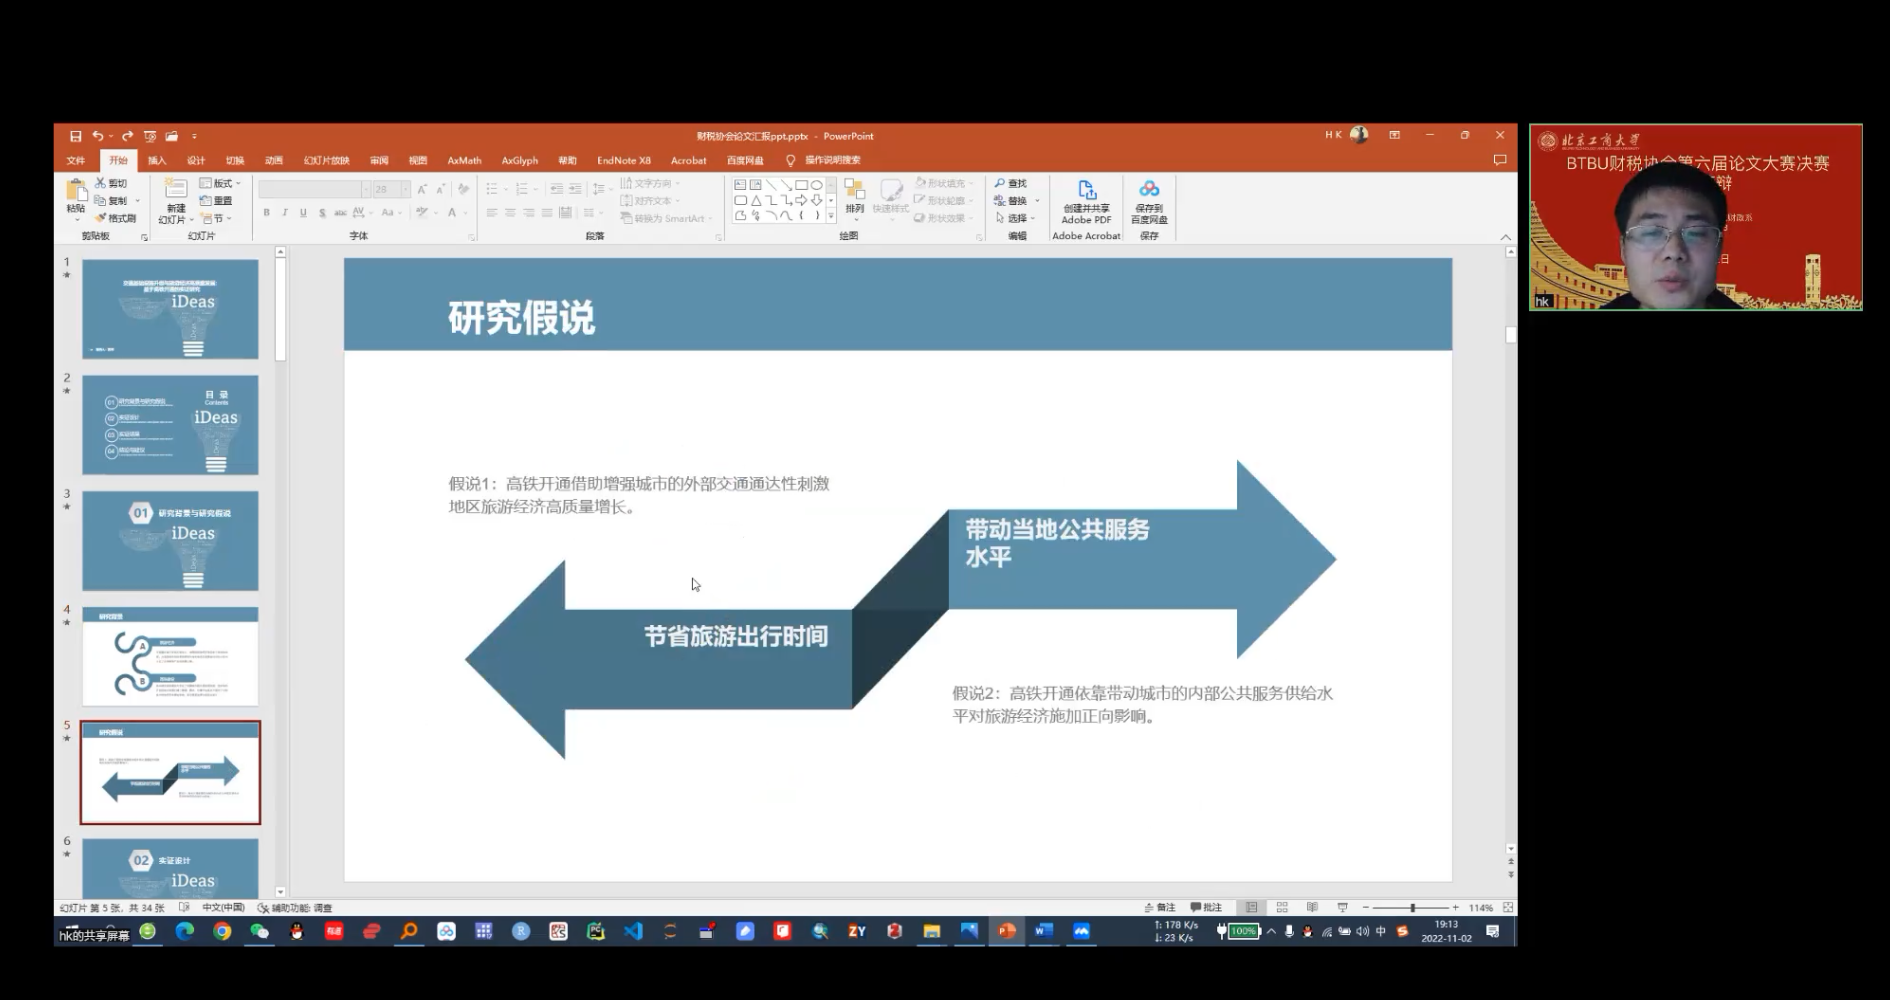Switch to Reading view in status bar
This screenshot has width=1890, height=1000.
pyautogui.click(x=1312, y=908)
